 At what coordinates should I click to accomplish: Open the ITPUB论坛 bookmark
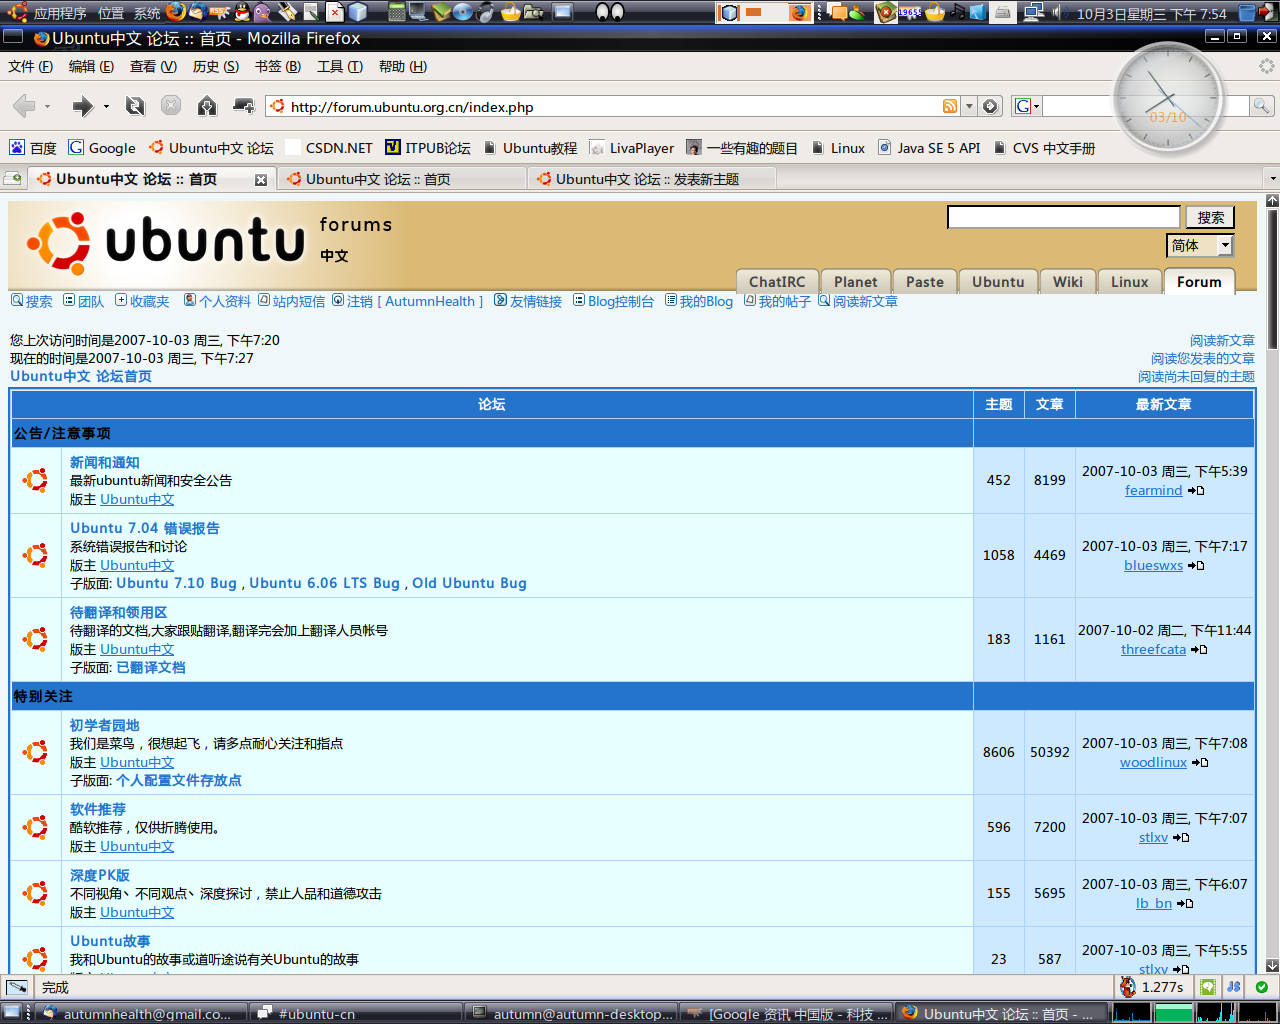pos(428,148)
